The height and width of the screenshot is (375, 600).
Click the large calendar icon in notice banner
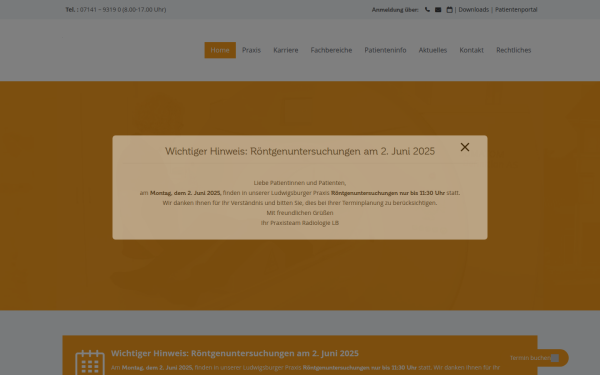[x=90, y=362]
